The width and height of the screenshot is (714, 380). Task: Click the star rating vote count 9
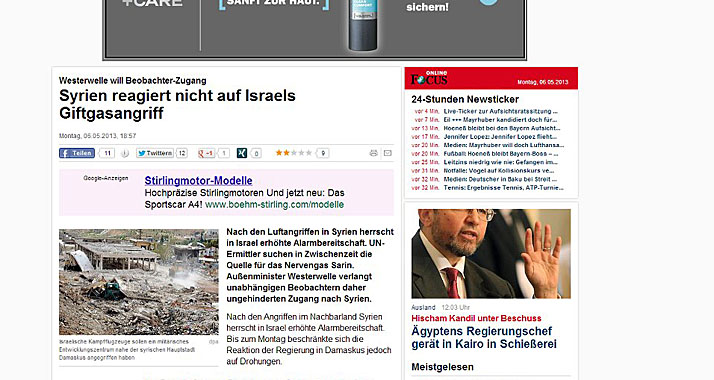pyautogui.click(x=323, y=153)
